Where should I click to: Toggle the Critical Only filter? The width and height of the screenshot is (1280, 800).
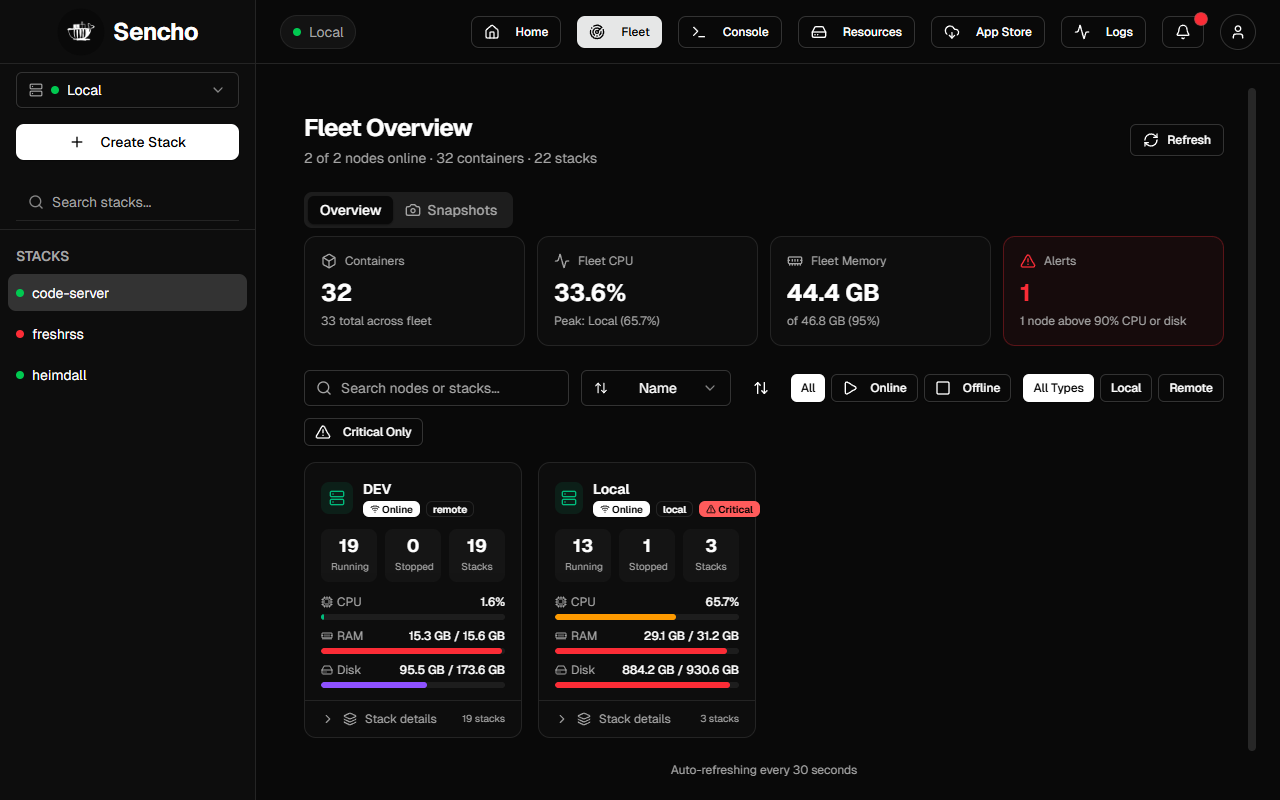pyautogui.click(x=363, y=432)
